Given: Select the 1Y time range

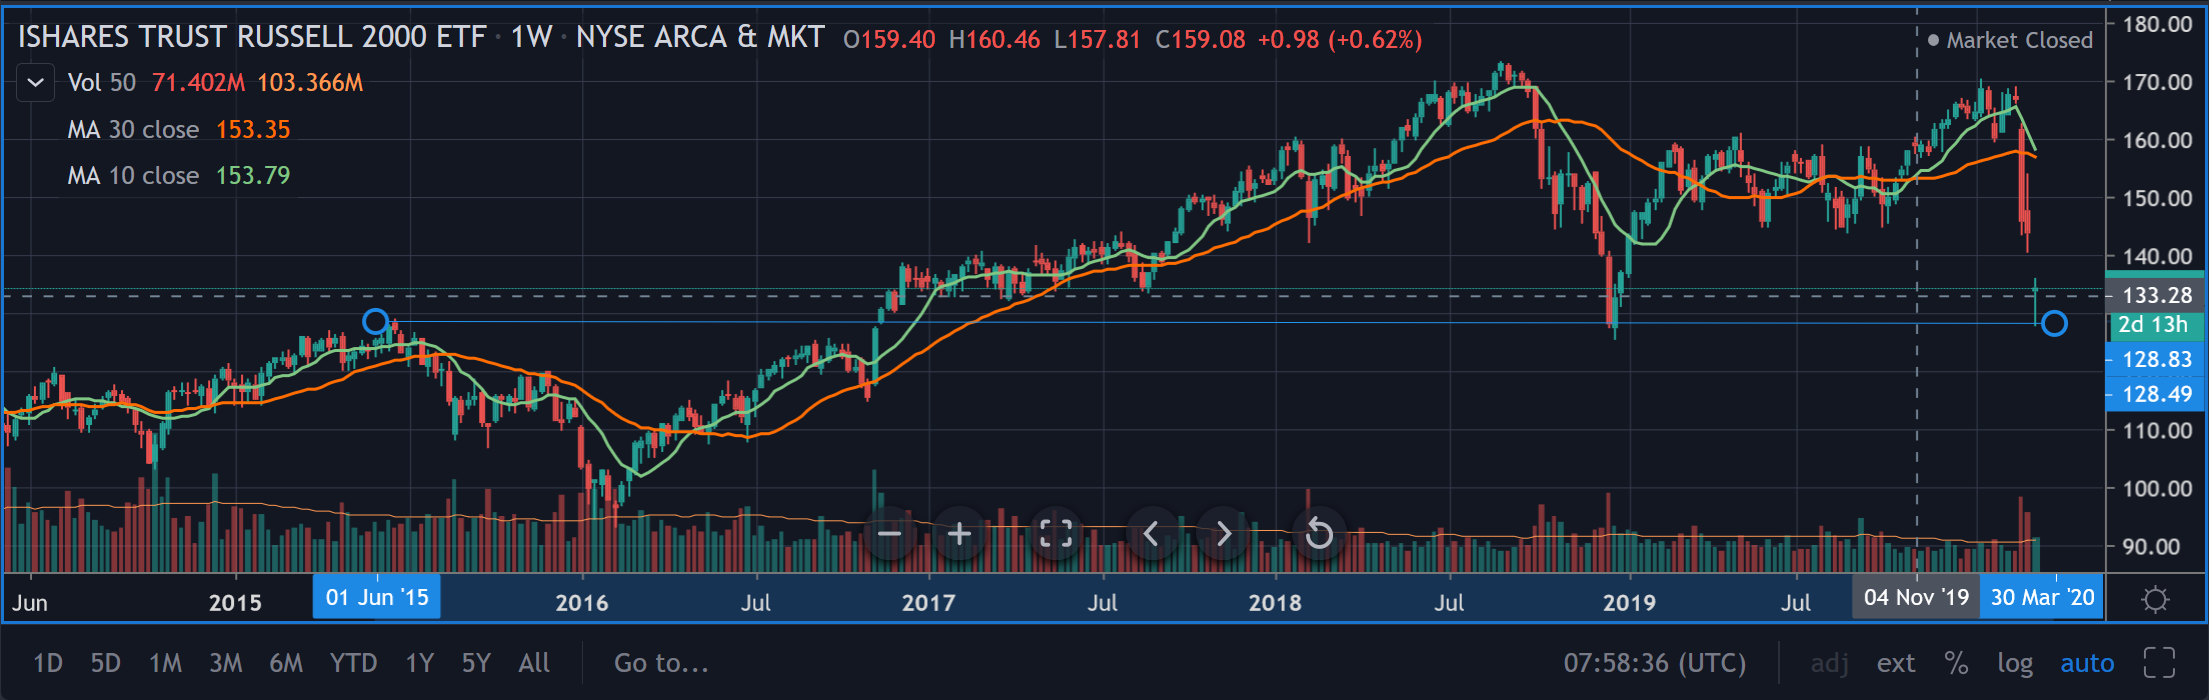Looking at the screenshot, I should (x=420, y=663).
